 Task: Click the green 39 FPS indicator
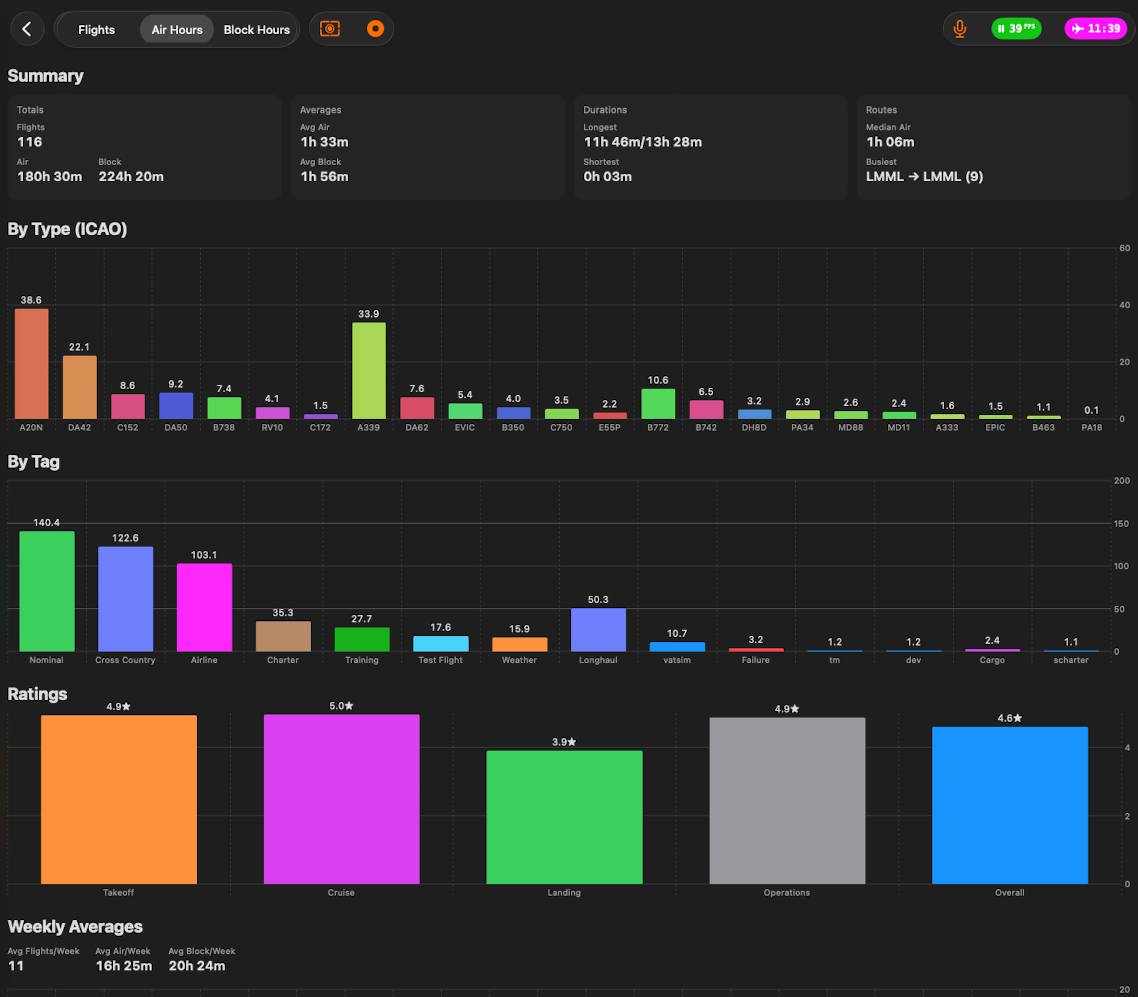(x=1016, y=29)
